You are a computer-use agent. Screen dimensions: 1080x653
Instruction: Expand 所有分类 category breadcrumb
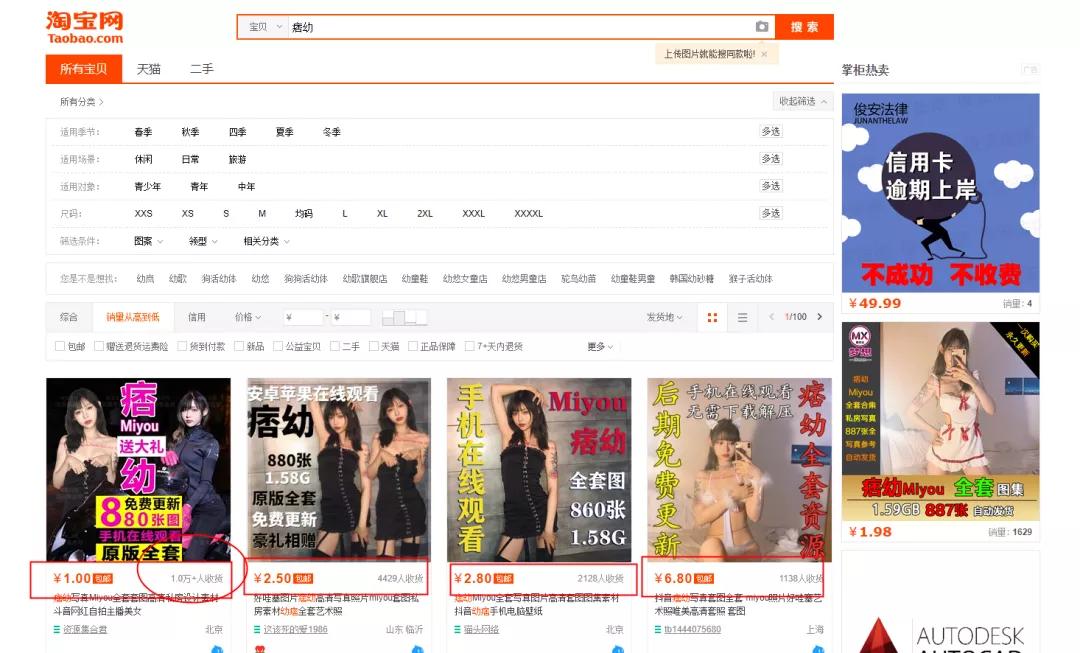click(x=81, y=101)
